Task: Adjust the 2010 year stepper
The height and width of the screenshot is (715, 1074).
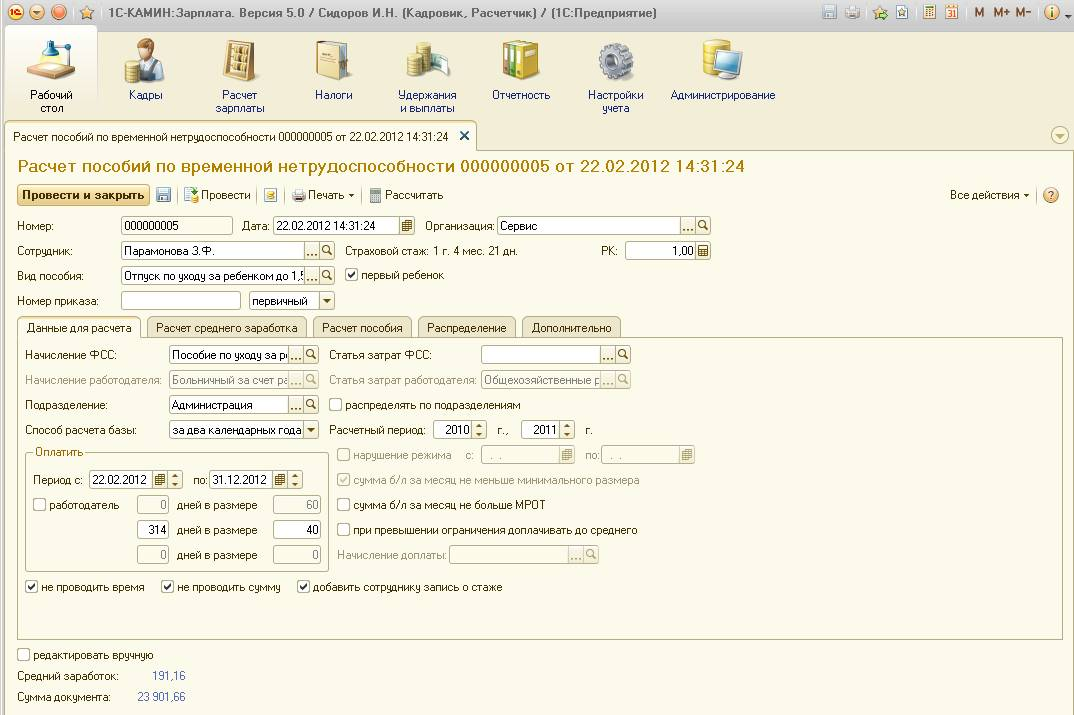Action: (479, 429)
